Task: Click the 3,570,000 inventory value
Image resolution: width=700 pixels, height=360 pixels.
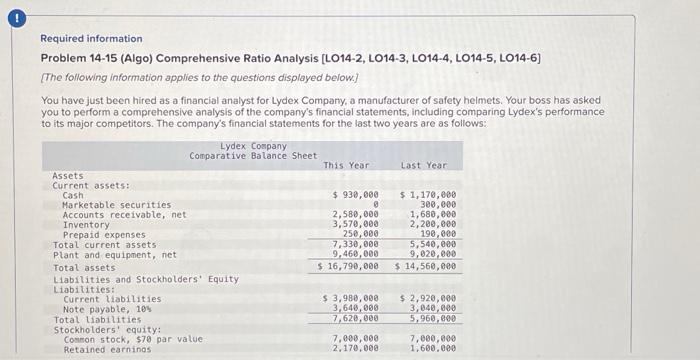Action: pos(356,224)
